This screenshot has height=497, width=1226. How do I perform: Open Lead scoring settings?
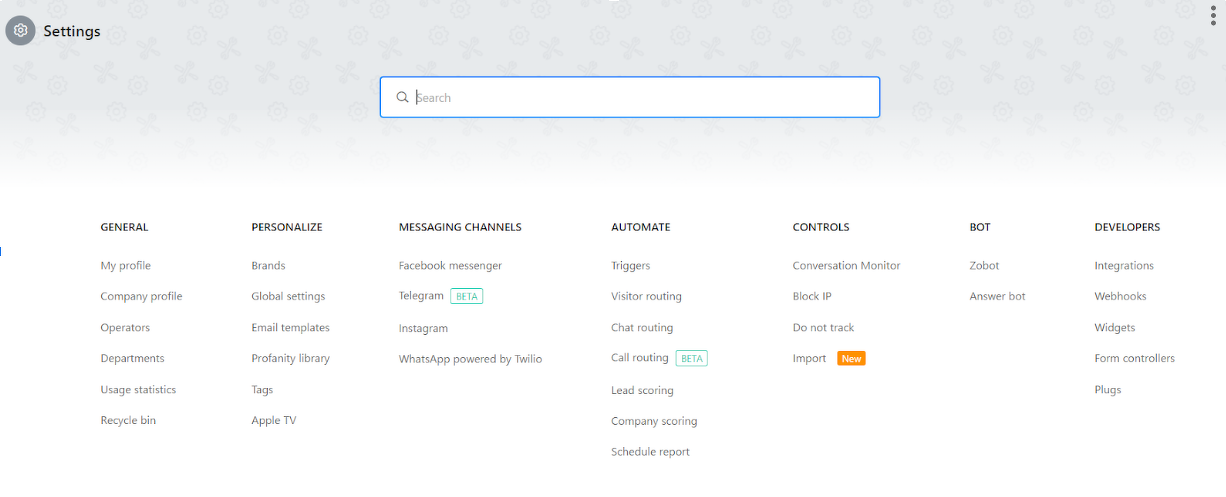642,390
